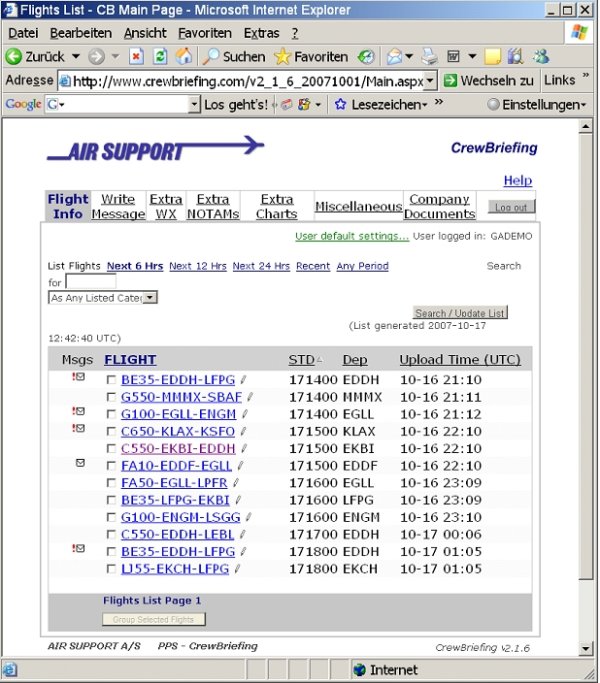Refresh the page with the green arrows icon
600x683 pixels.
pos(160,57)
